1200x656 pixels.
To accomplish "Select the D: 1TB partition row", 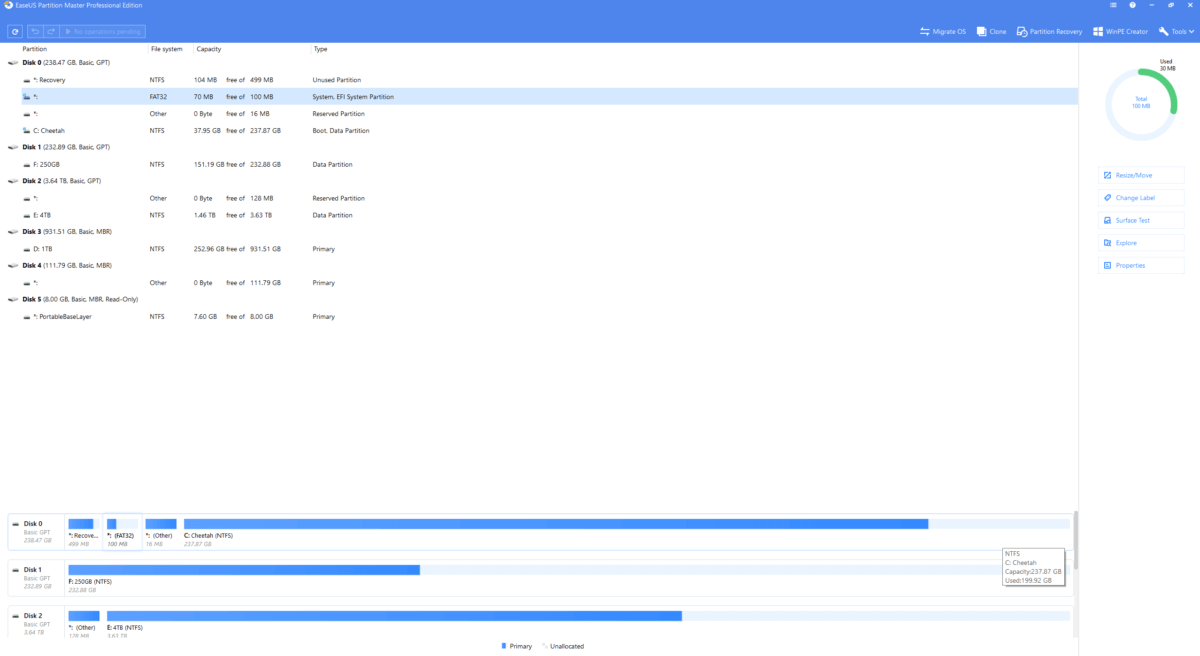I will 541,249.
